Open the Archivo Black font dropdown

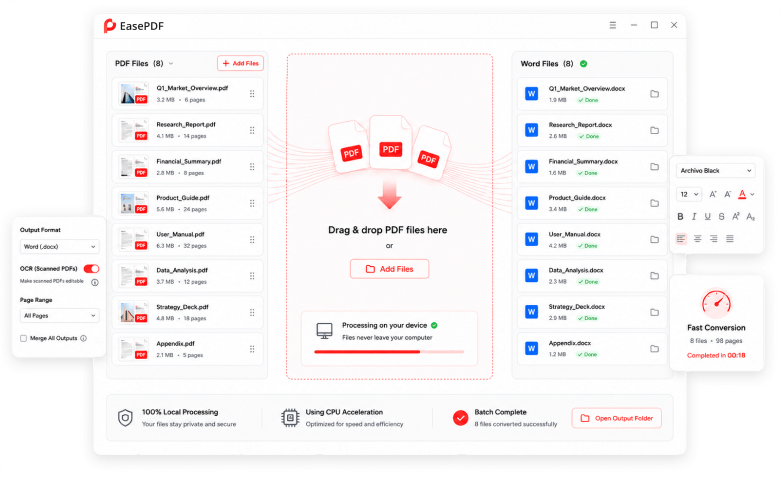coord(715,171)
